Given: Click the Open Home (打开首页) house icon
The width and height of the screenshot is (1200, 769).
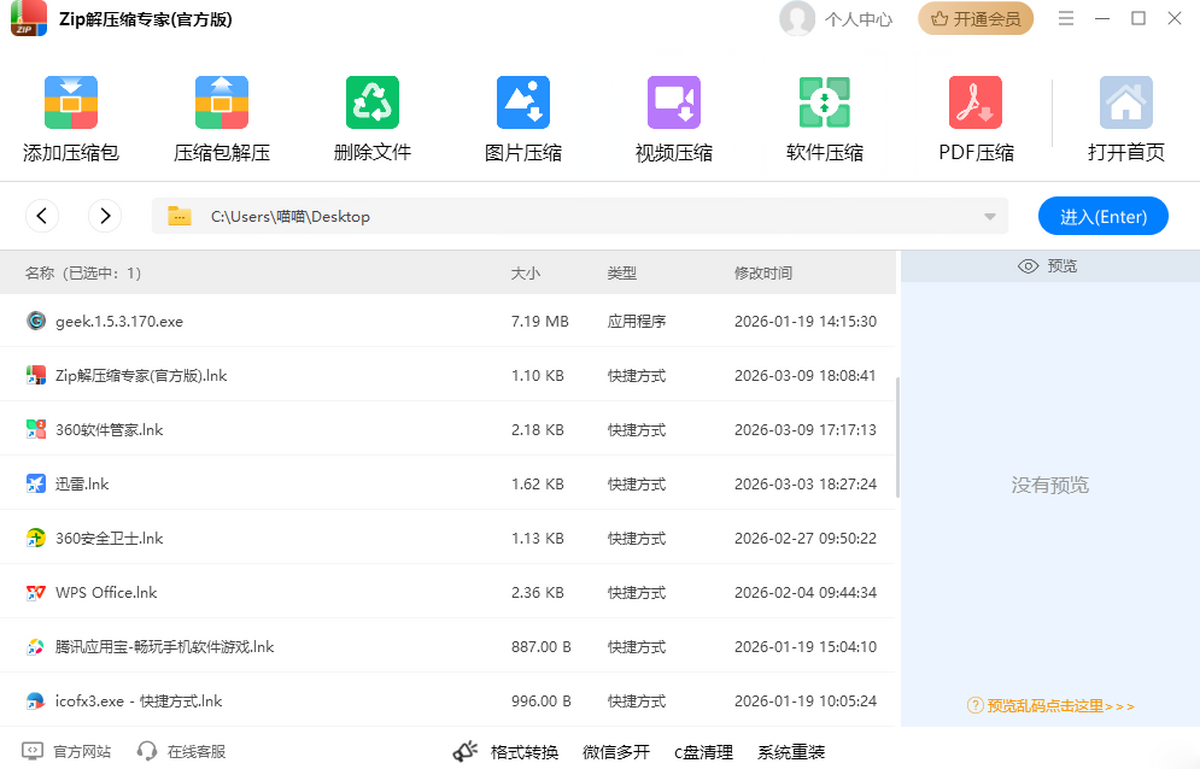Looking at the screenshot, I should click(x=1126, y=103).
